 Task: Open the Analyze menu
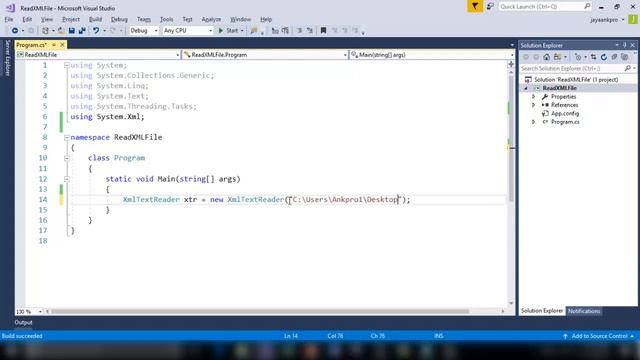pyautogui.click(x=211, y=19)
